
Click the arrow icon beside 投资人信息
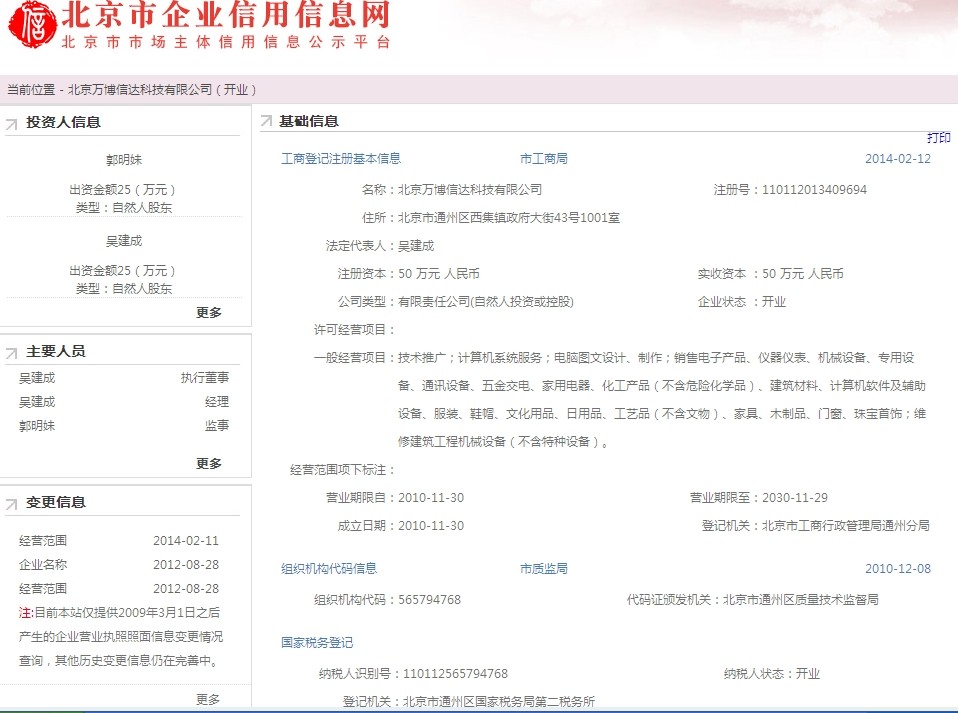[12, 124]
